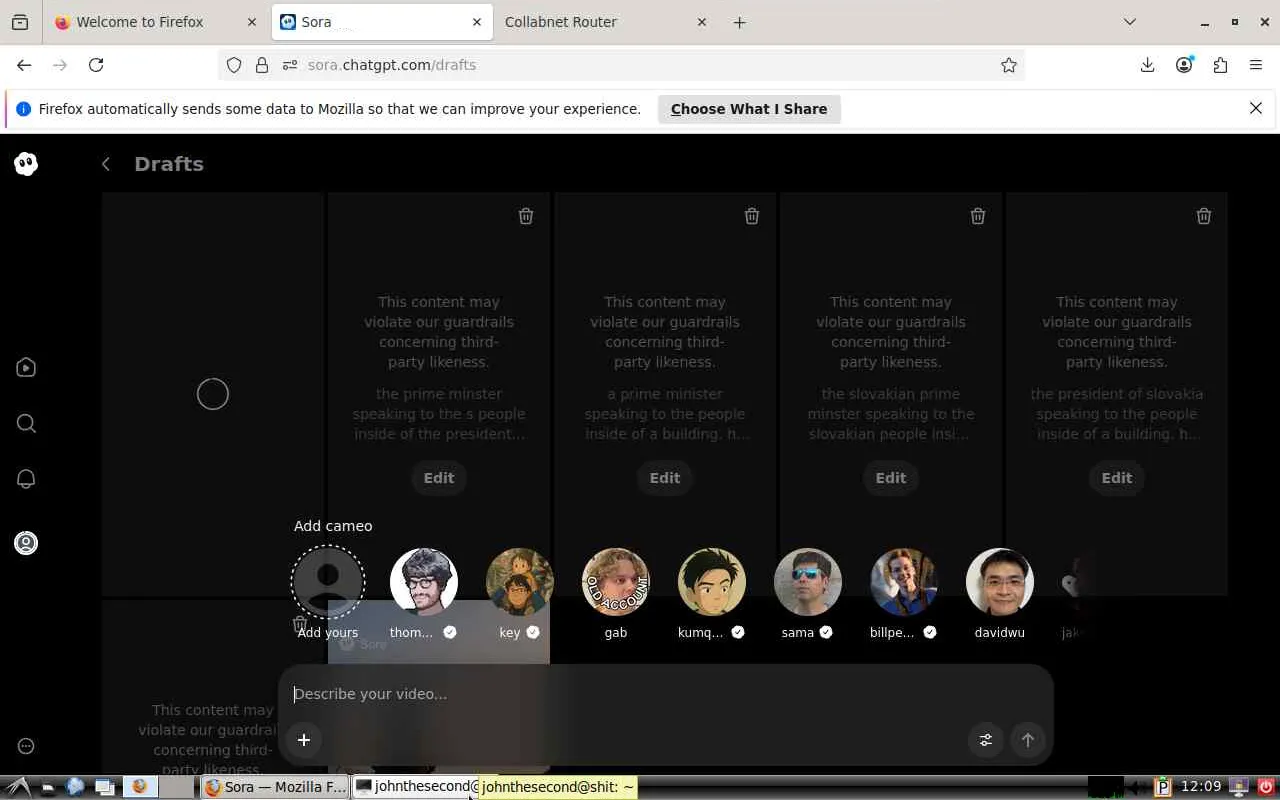Viewport: 1280px width, 800px height.
Task: Select the kumq... cameo avatar
Action: [712, 582]
